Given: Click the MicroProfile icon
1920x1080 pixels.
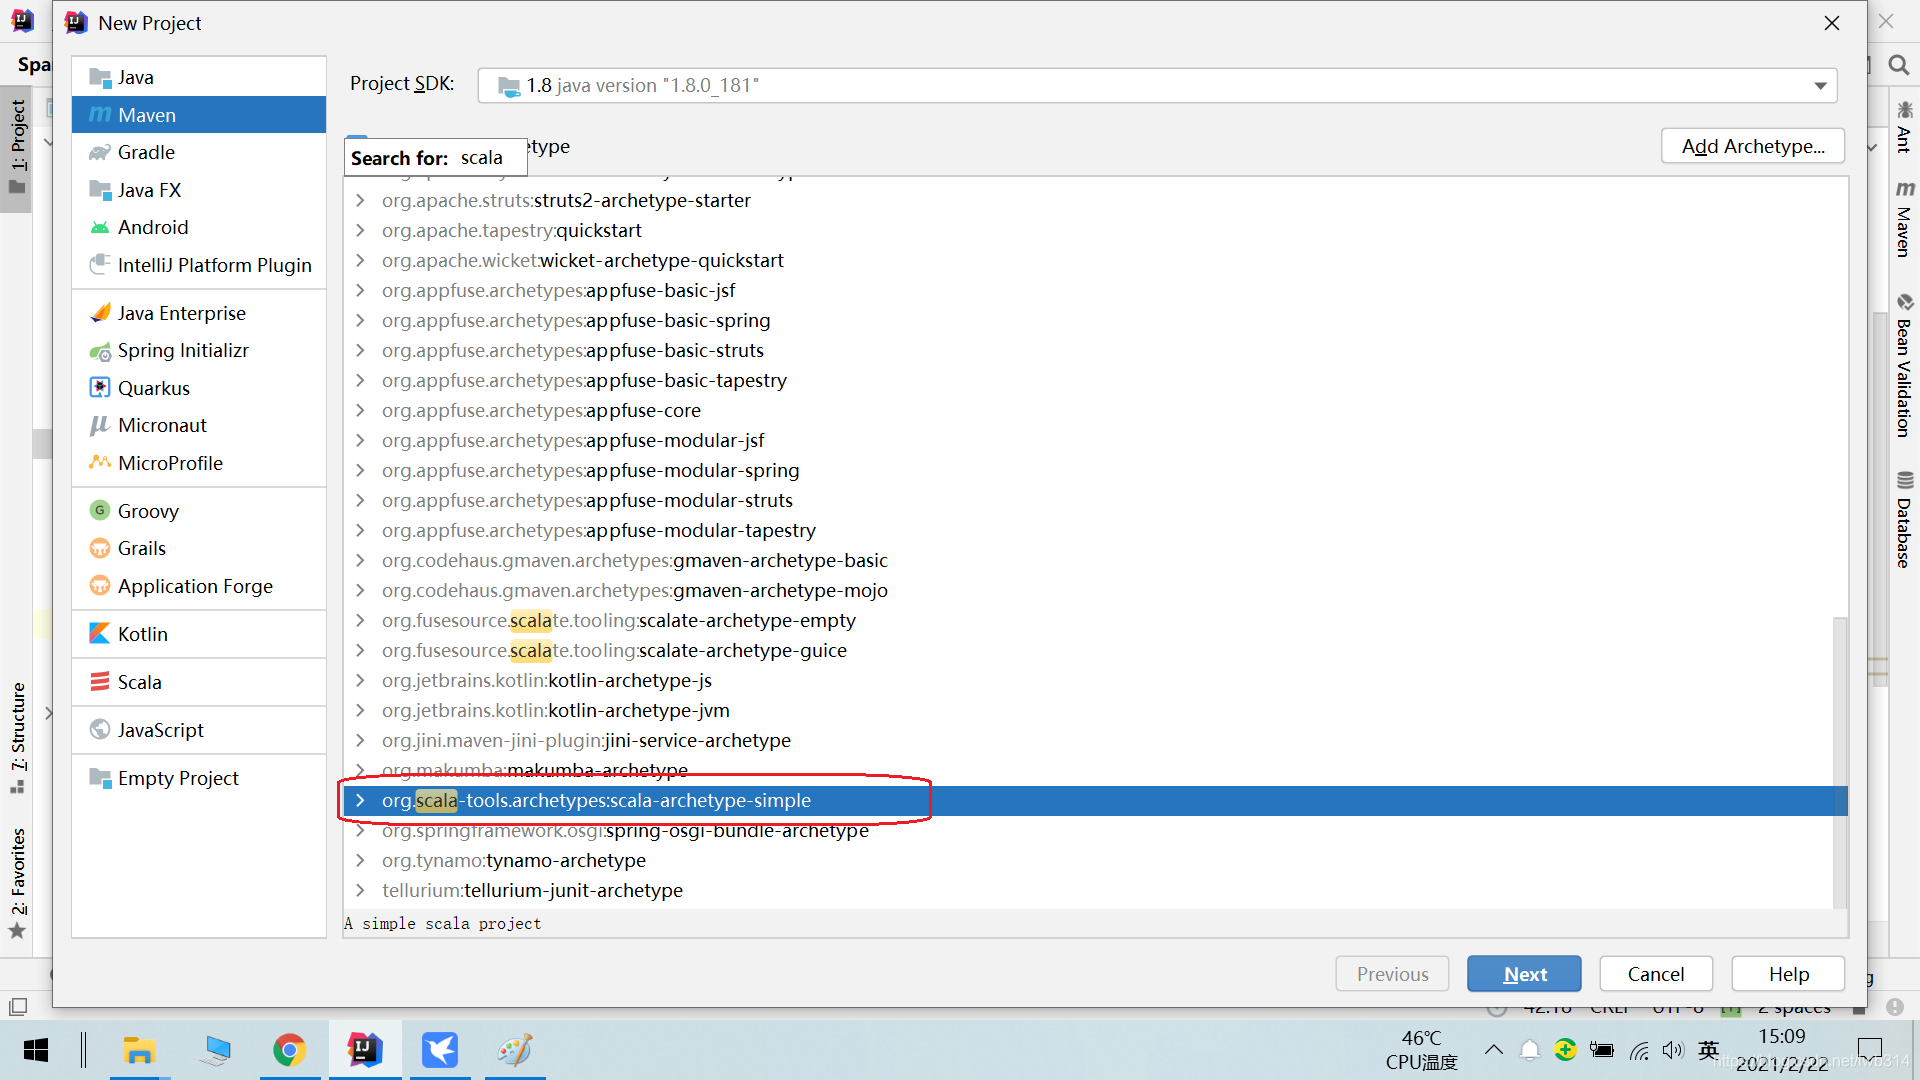Looking at the screenshot, I should (x=100, y=463).
